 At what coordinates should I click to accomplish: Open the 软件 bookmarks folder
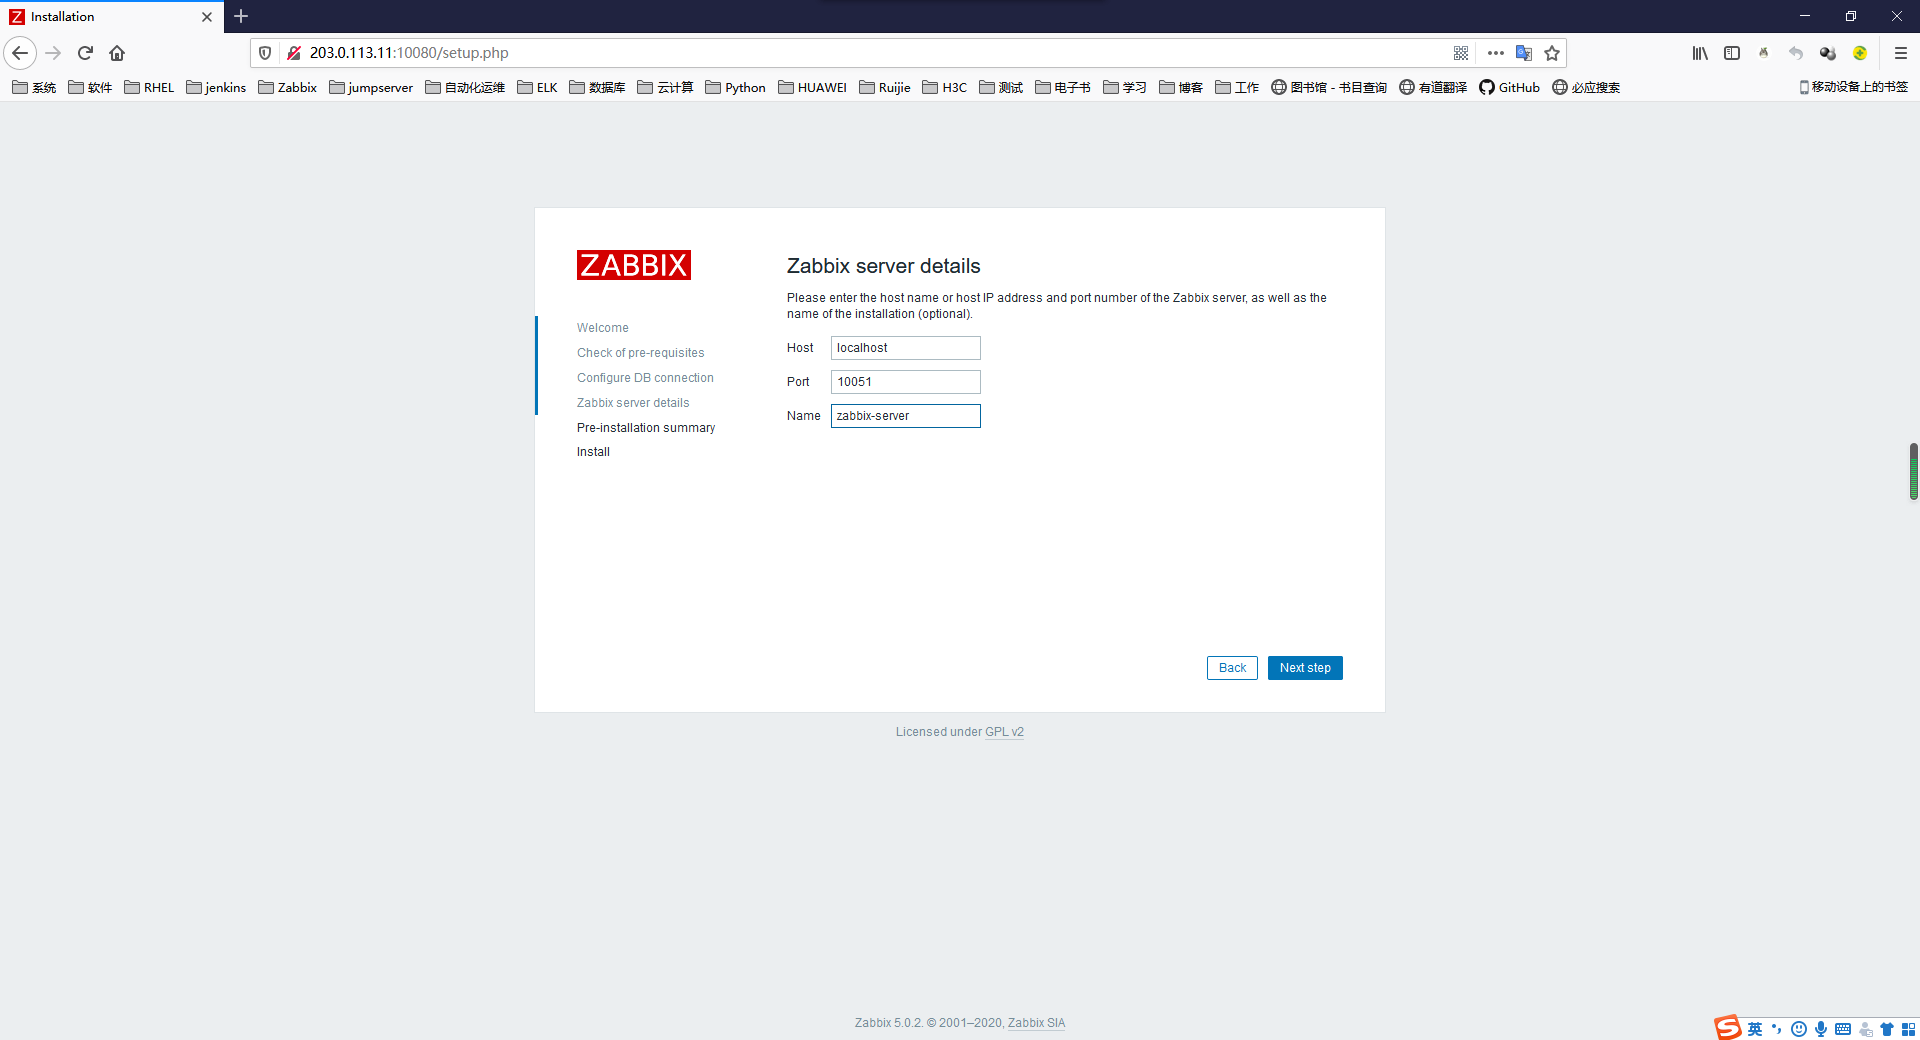coord(90,87)
